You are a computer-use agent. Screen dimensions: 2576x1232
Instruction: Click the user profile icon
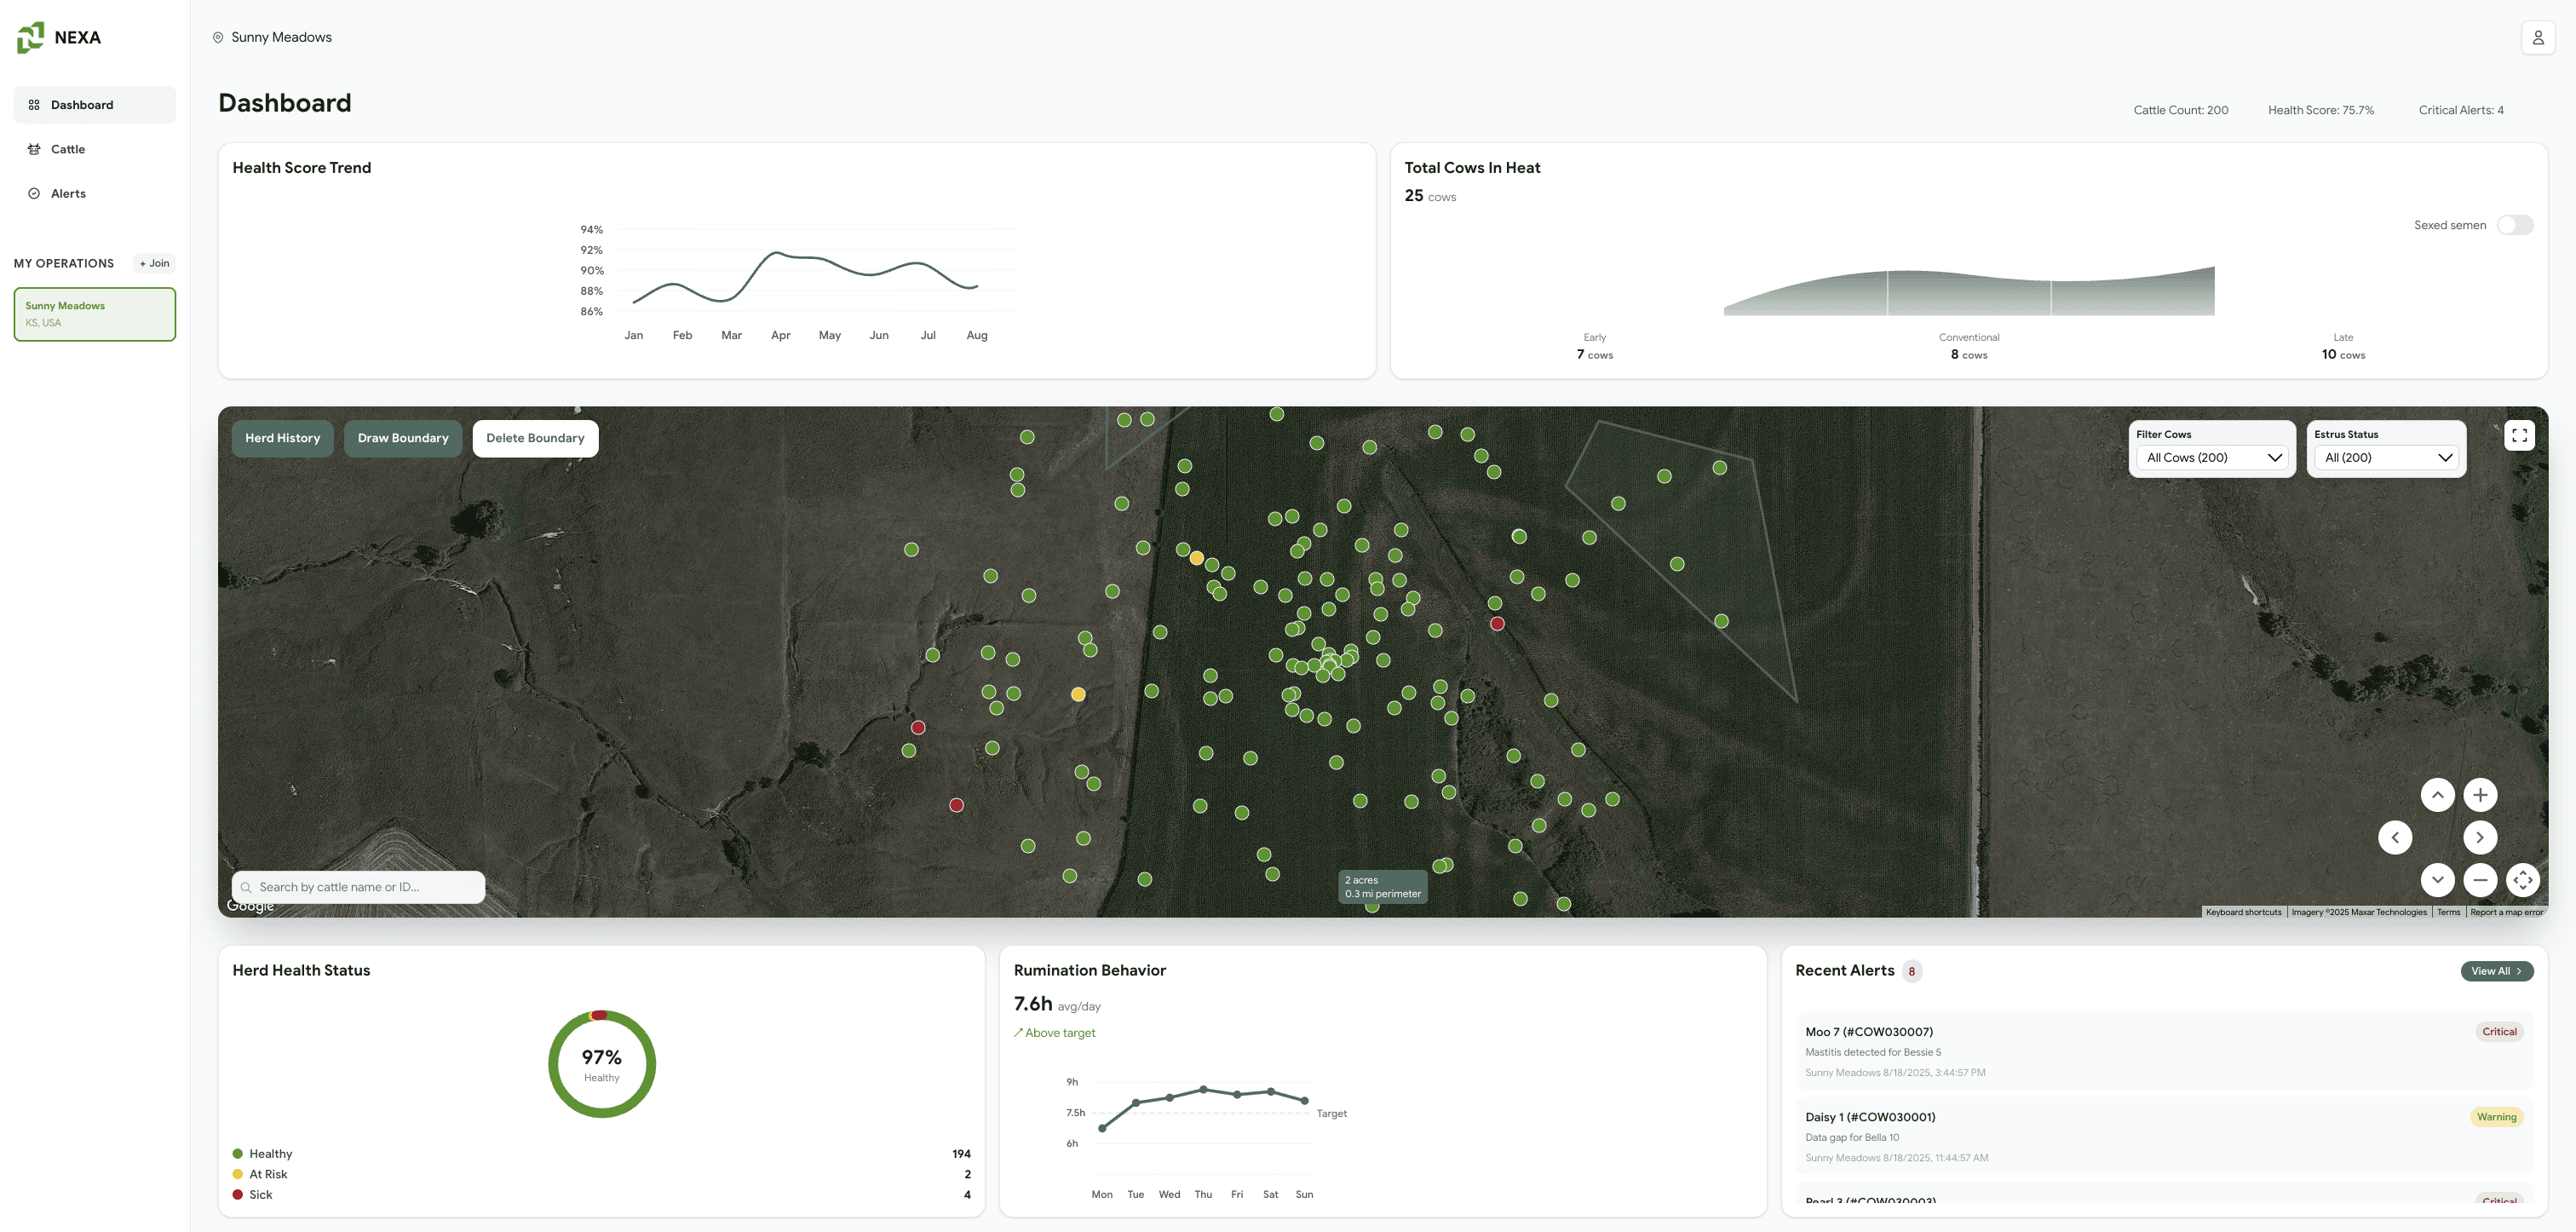tap(2537, 38)
